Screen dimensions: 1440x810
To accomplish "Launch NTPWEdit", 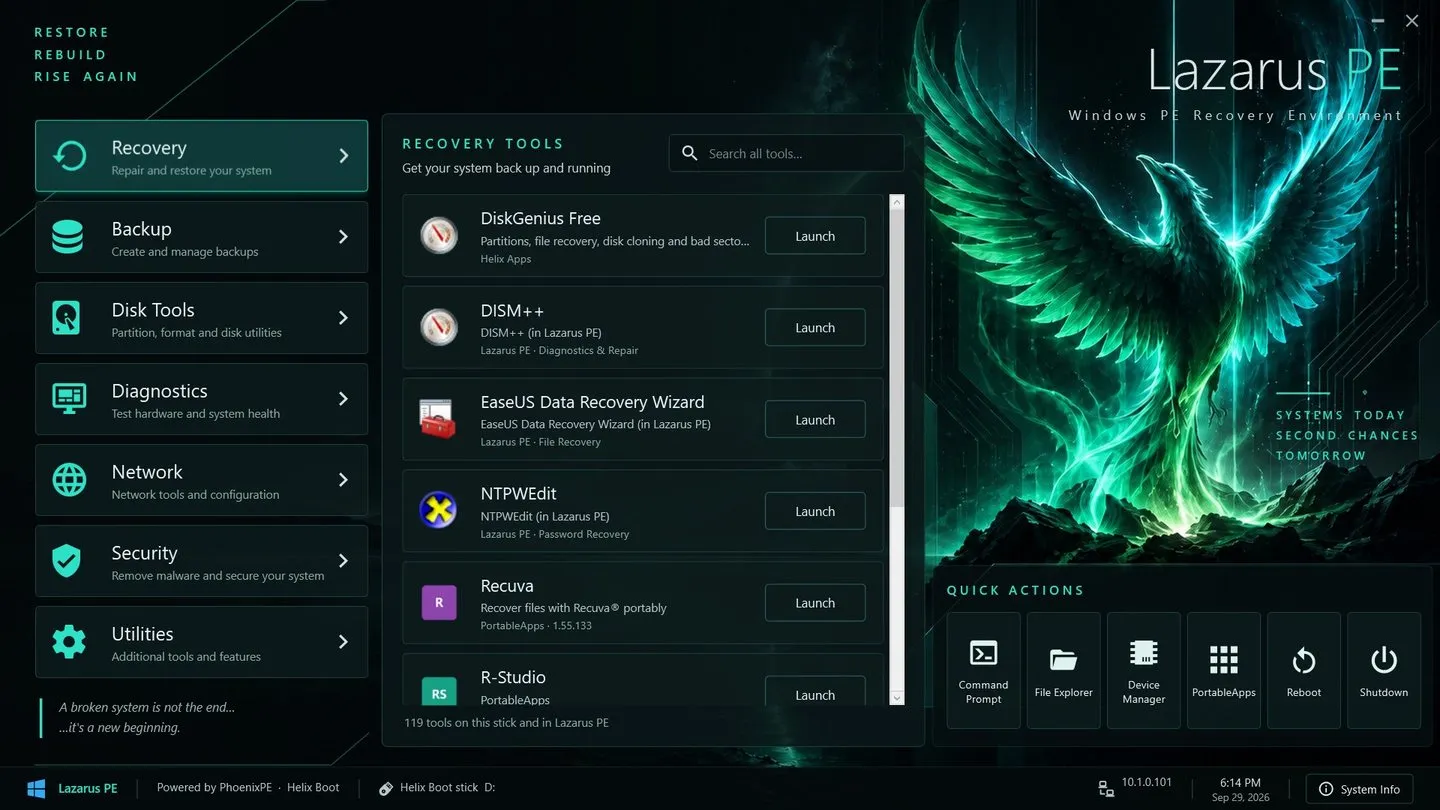I will (x=815, y=511).
